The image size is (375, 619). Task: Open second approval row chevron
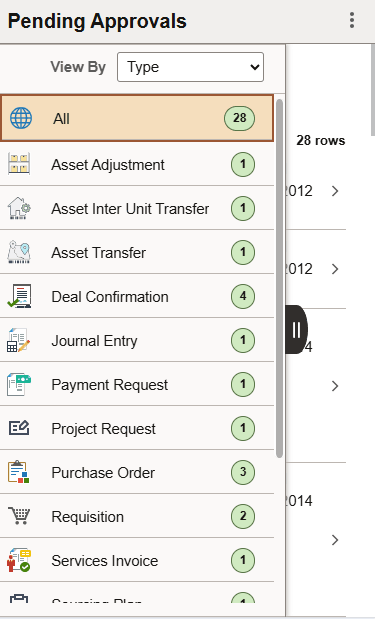335,269
